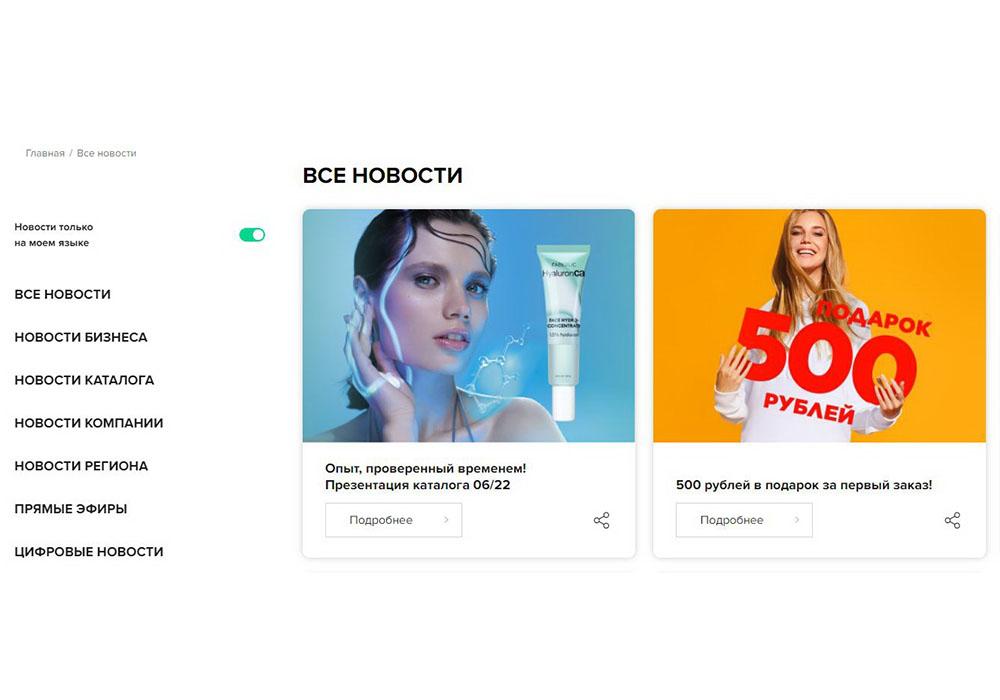Image resolution: width=1000 pixels, height=700 pixels.
Task: Click Главная breadcrumb link
Action: point(45,153)
